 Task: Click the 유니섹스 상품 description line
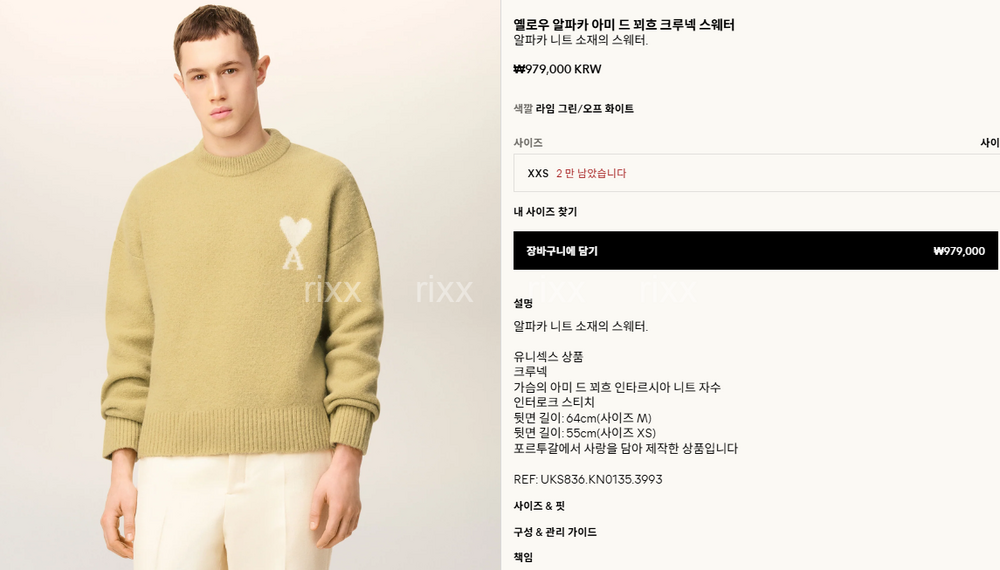[x=548, y=356]
